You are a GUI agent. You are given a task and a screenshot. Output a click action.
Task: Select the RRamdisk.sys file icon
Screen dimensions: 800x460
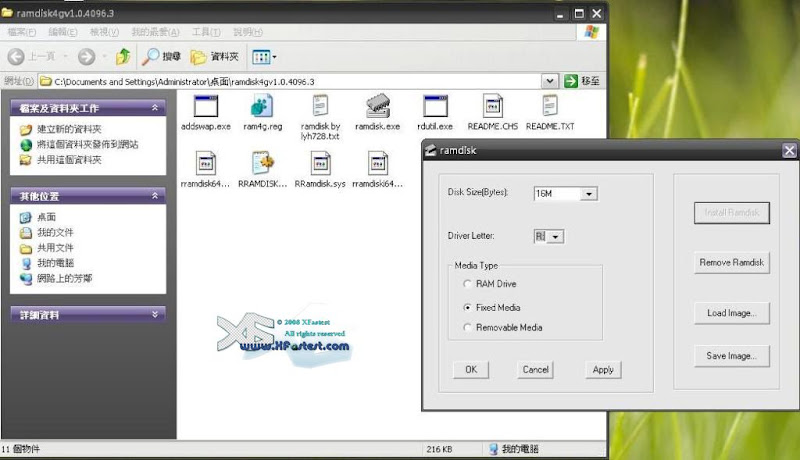pyautogui.click(x=320, y=164)
